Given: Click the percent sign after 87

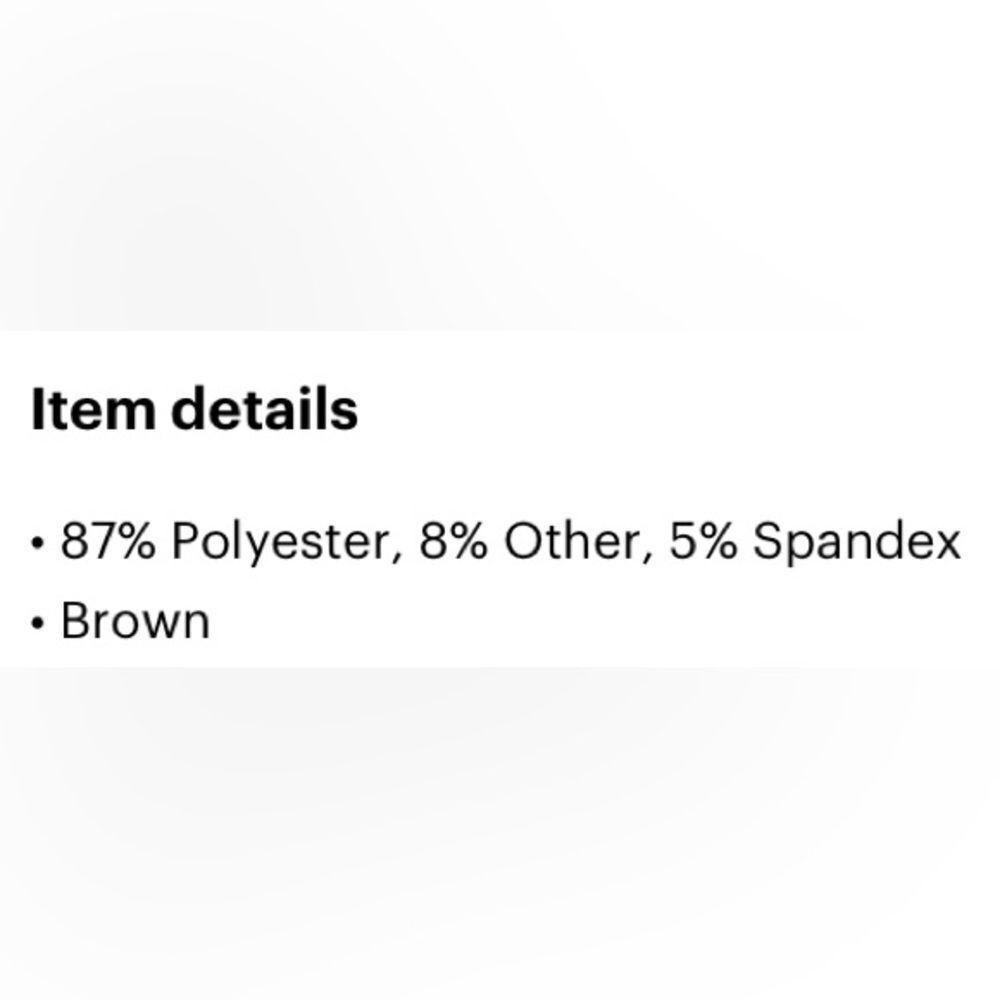Looking at the screenshot, I should [133, 541].
